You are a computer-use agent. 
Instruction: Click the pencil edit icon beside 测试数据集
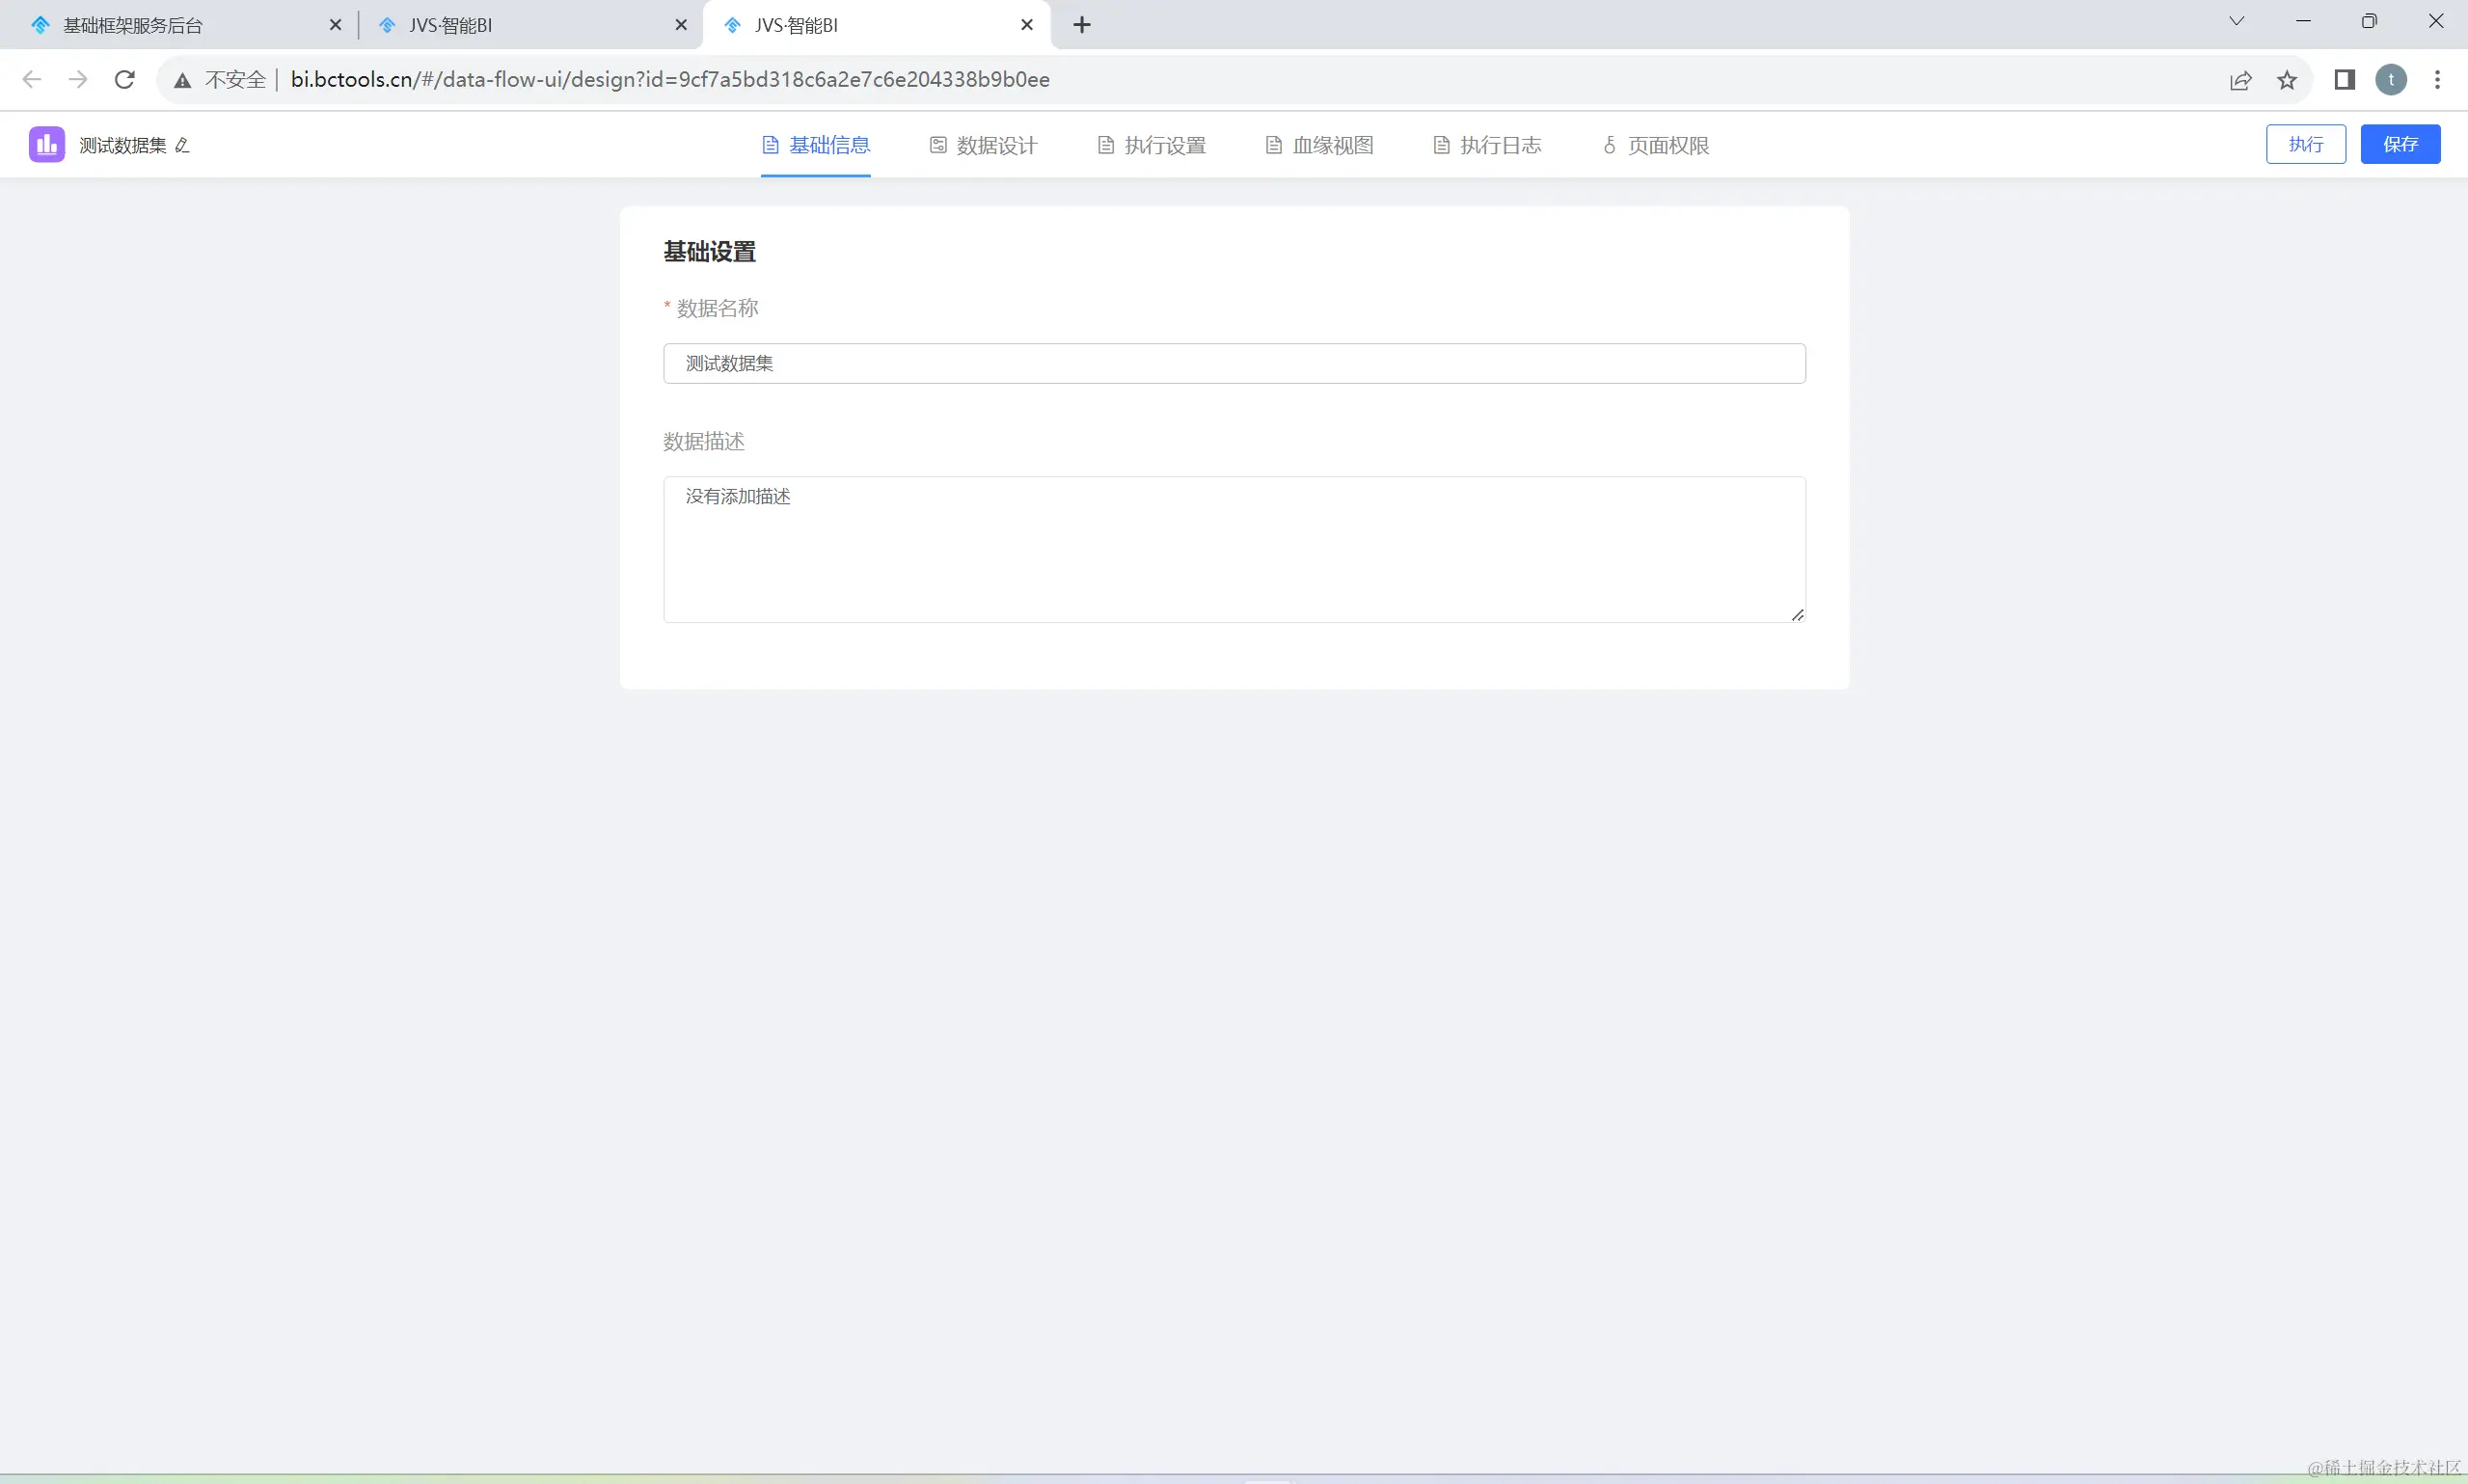(182, 146)
